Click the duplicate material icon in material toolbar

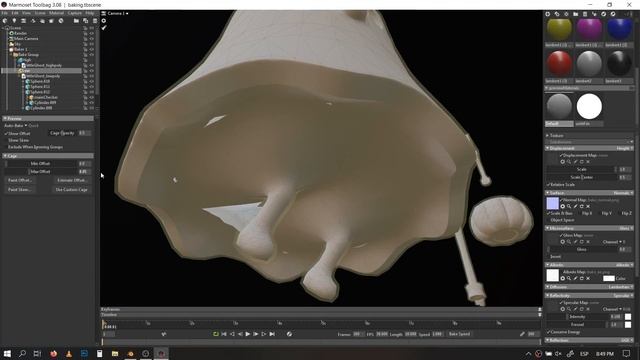(x=557, y=14)
